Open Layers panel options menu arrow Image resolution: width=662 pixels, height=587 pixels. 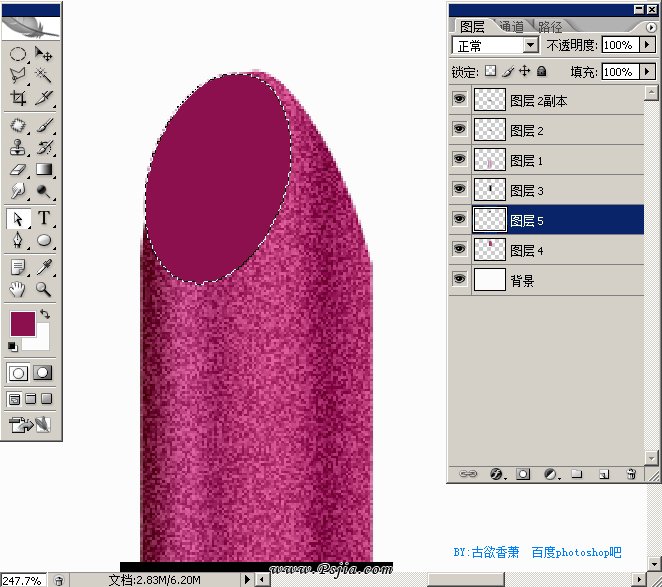click(651, 27)
